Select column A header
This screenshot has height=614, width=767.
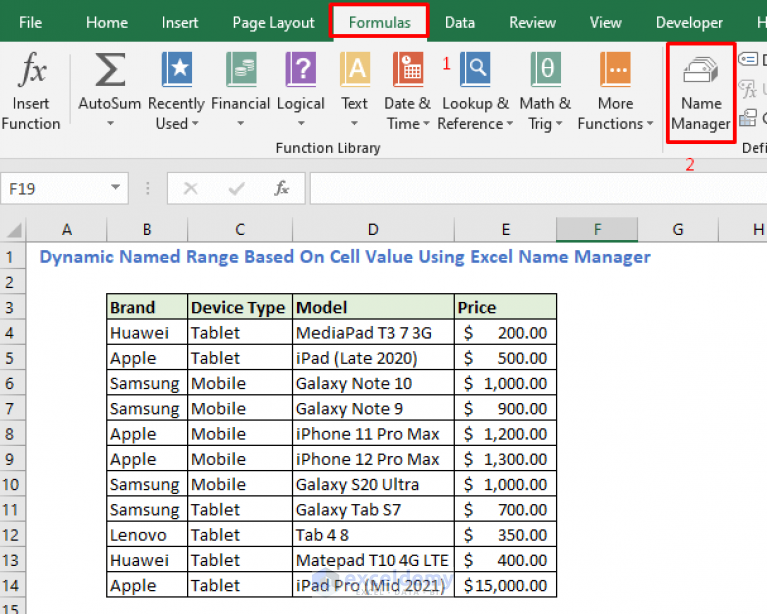pos(67,229)
